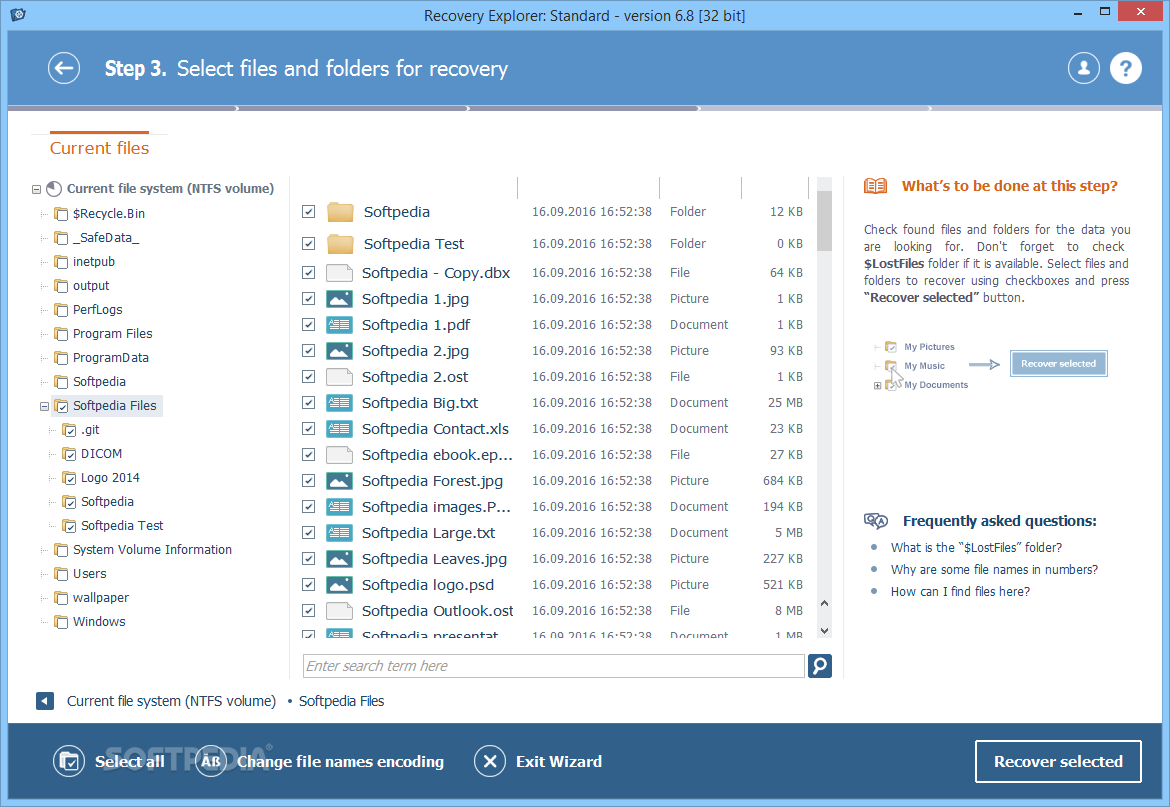Uncheck Softpedia 1.jpg checkbox
This screenshot has height=807, width=1170.
click(x=308, y=298)
